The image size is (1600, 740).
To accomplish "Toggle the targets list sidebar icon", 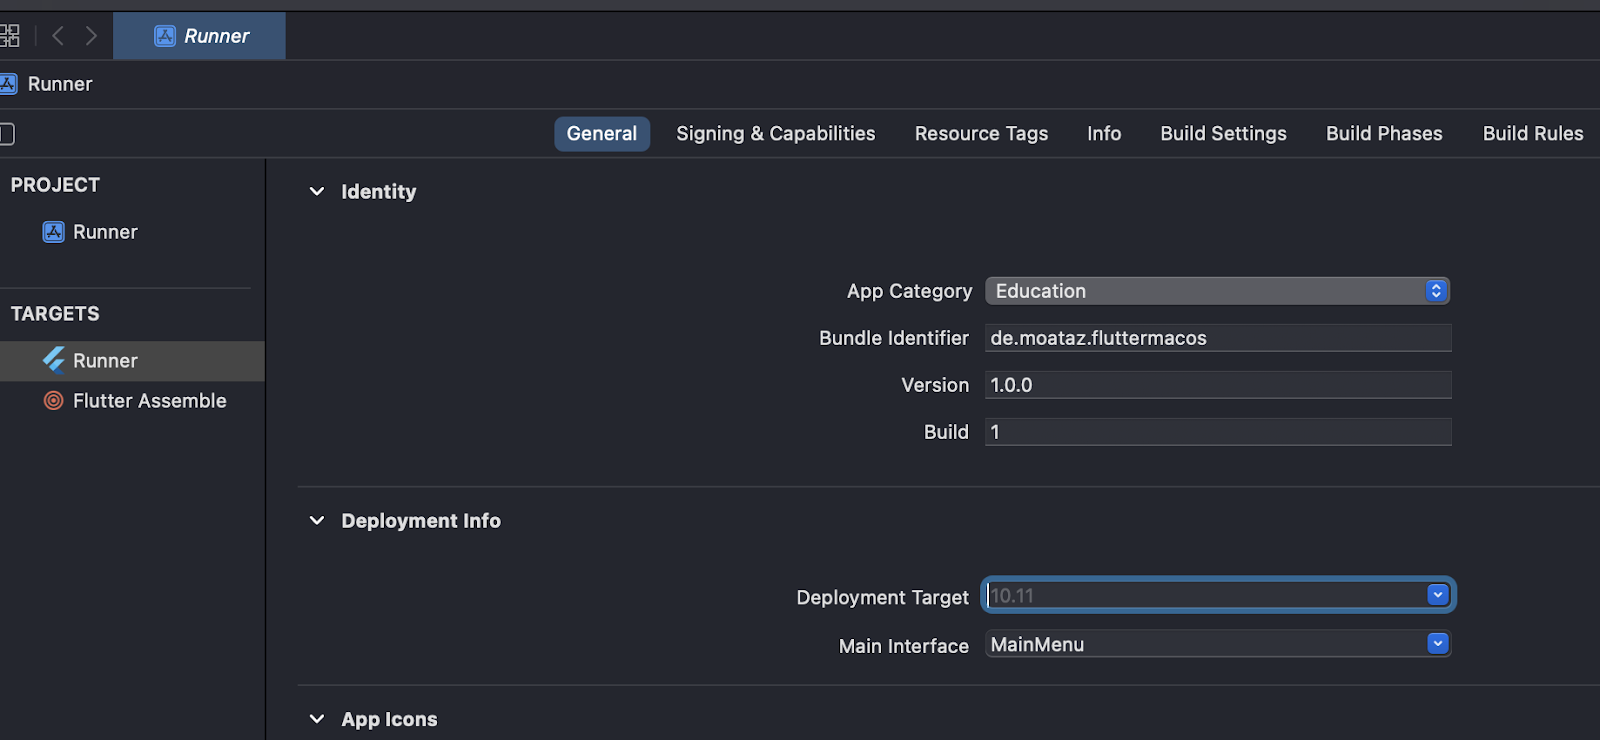I will click(6, 134).
